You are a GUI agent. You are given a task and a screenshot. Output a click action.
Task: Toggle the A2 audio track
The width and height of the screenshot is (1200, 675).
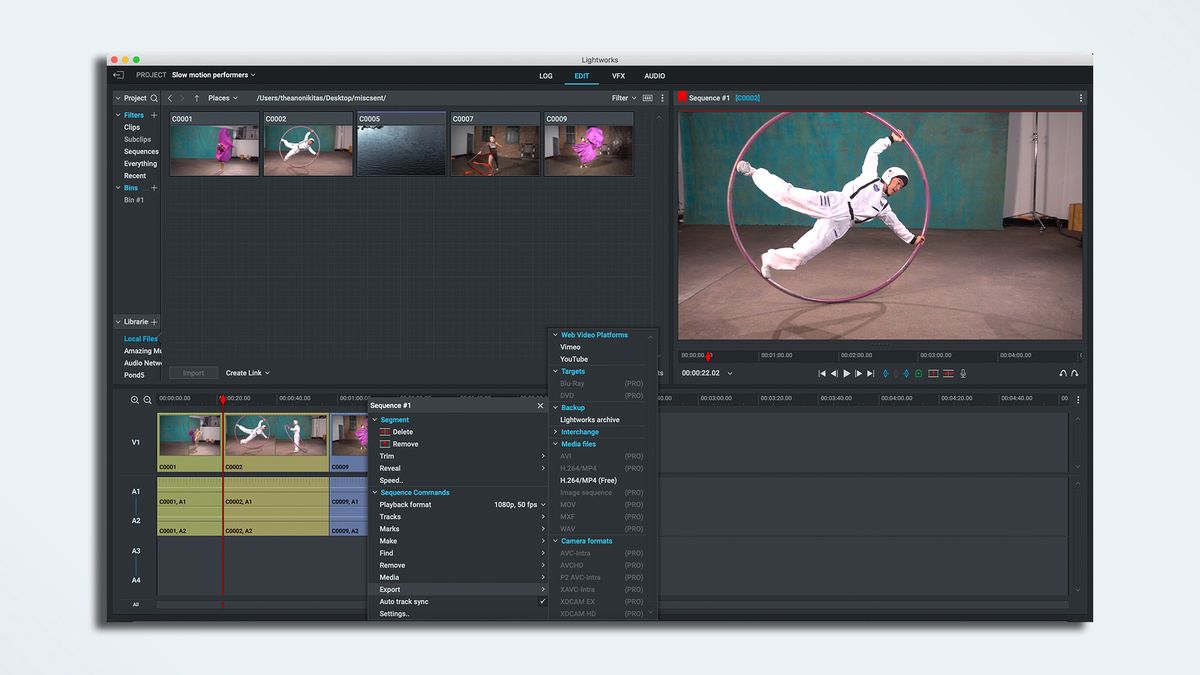tap(136, 521)
